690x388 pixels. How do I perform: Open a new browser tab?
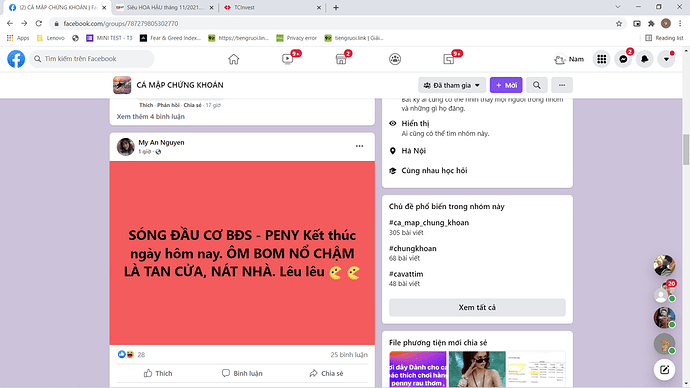336,7
